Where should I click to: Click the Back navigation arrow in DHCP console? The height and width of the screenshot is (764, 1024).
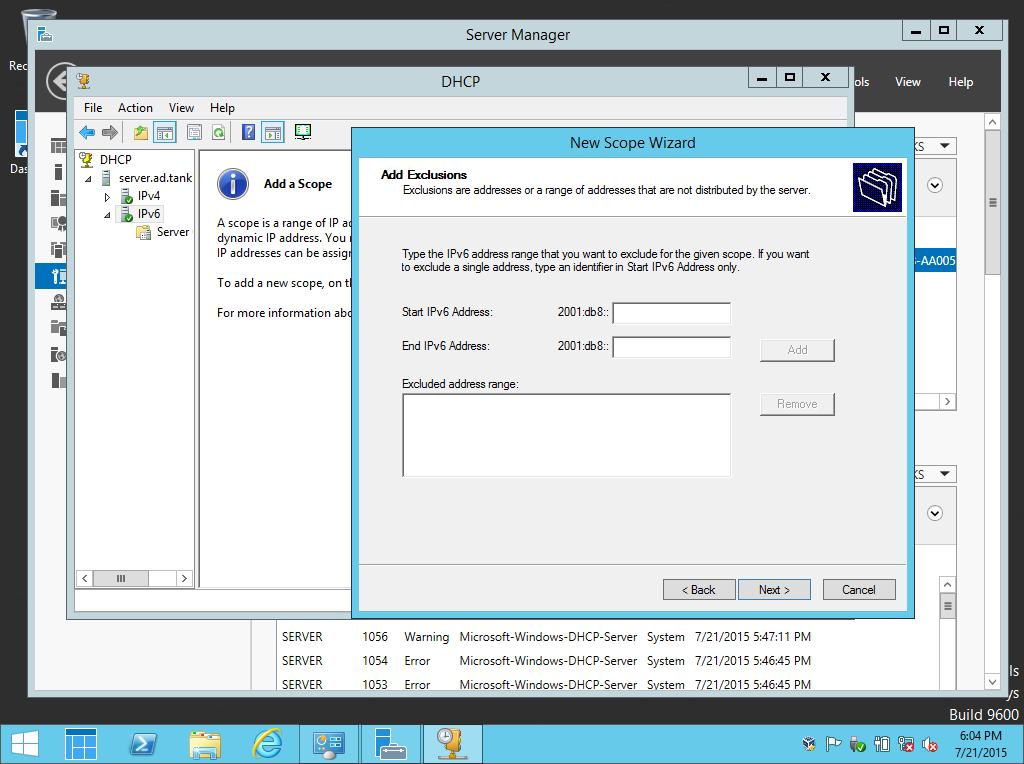coord(87,131)
